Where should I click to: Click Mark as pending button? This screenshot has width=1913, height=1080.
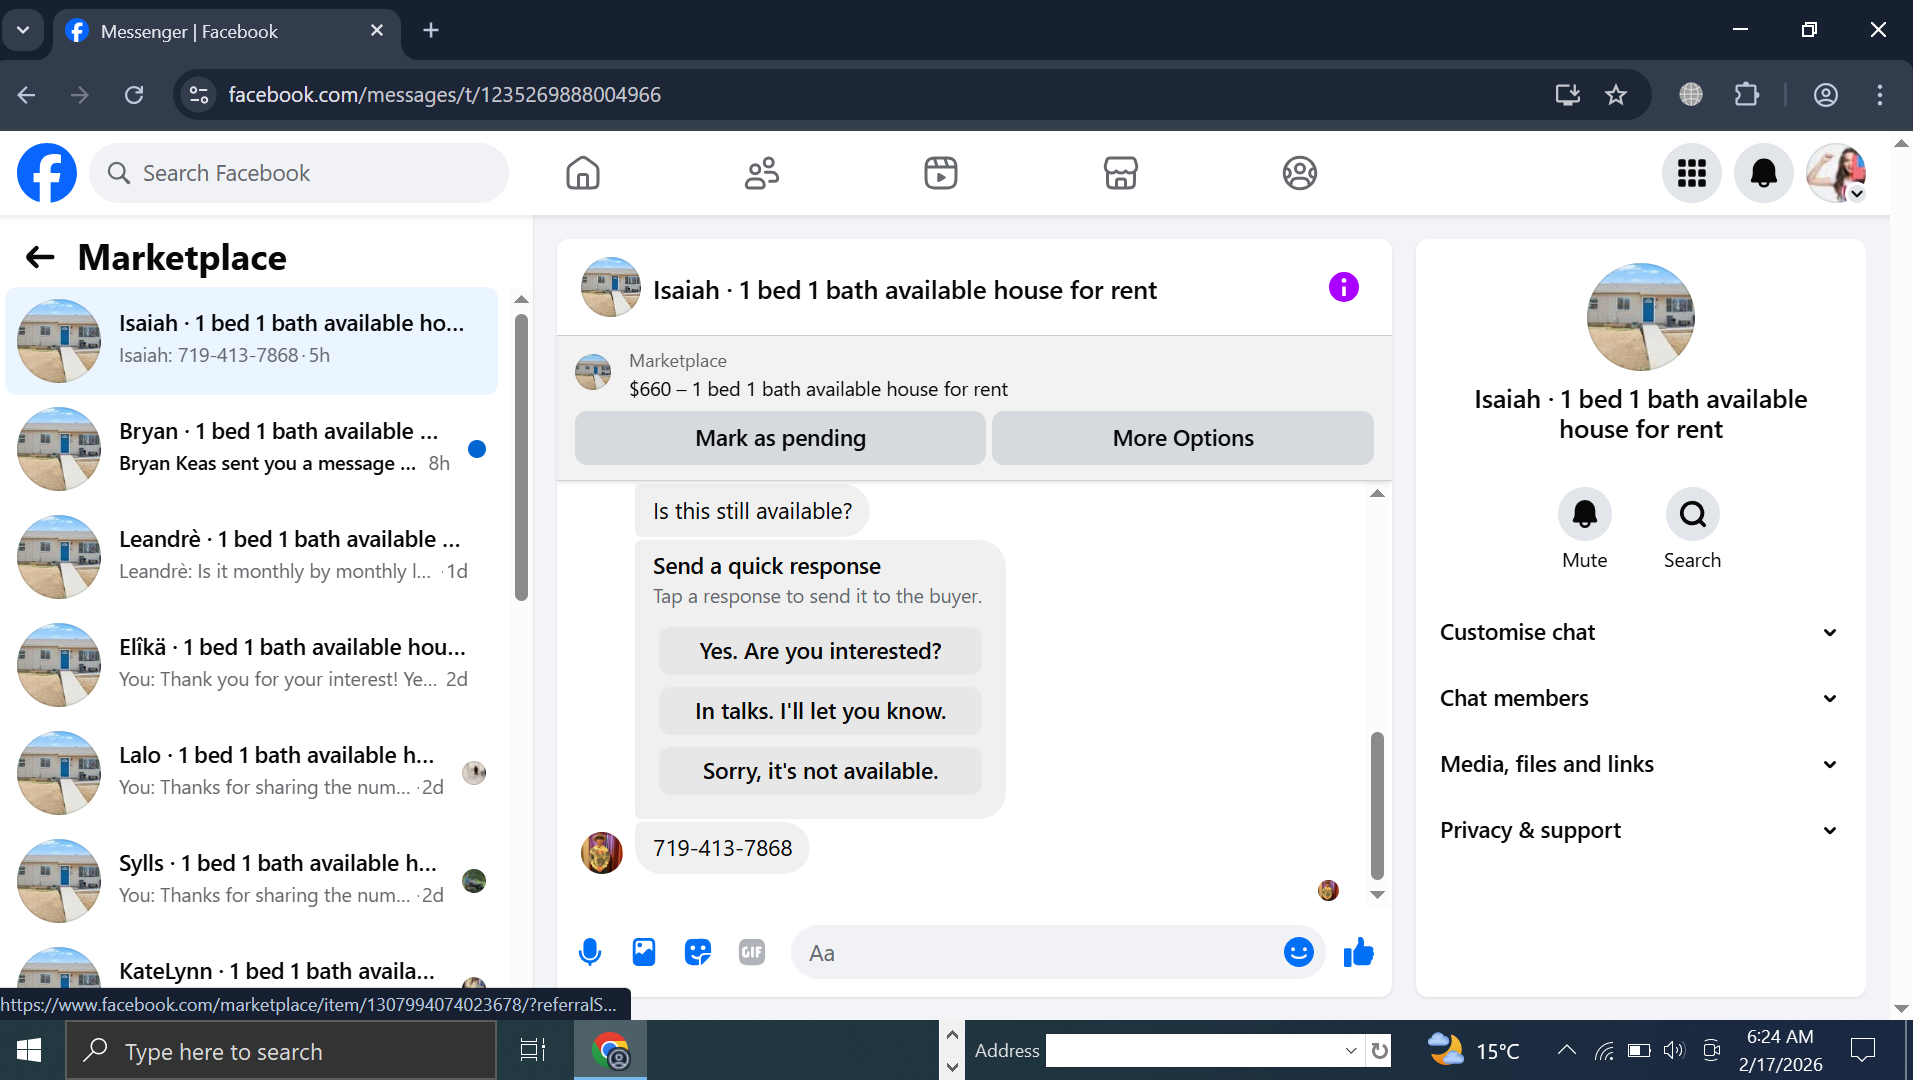(780, 438)
